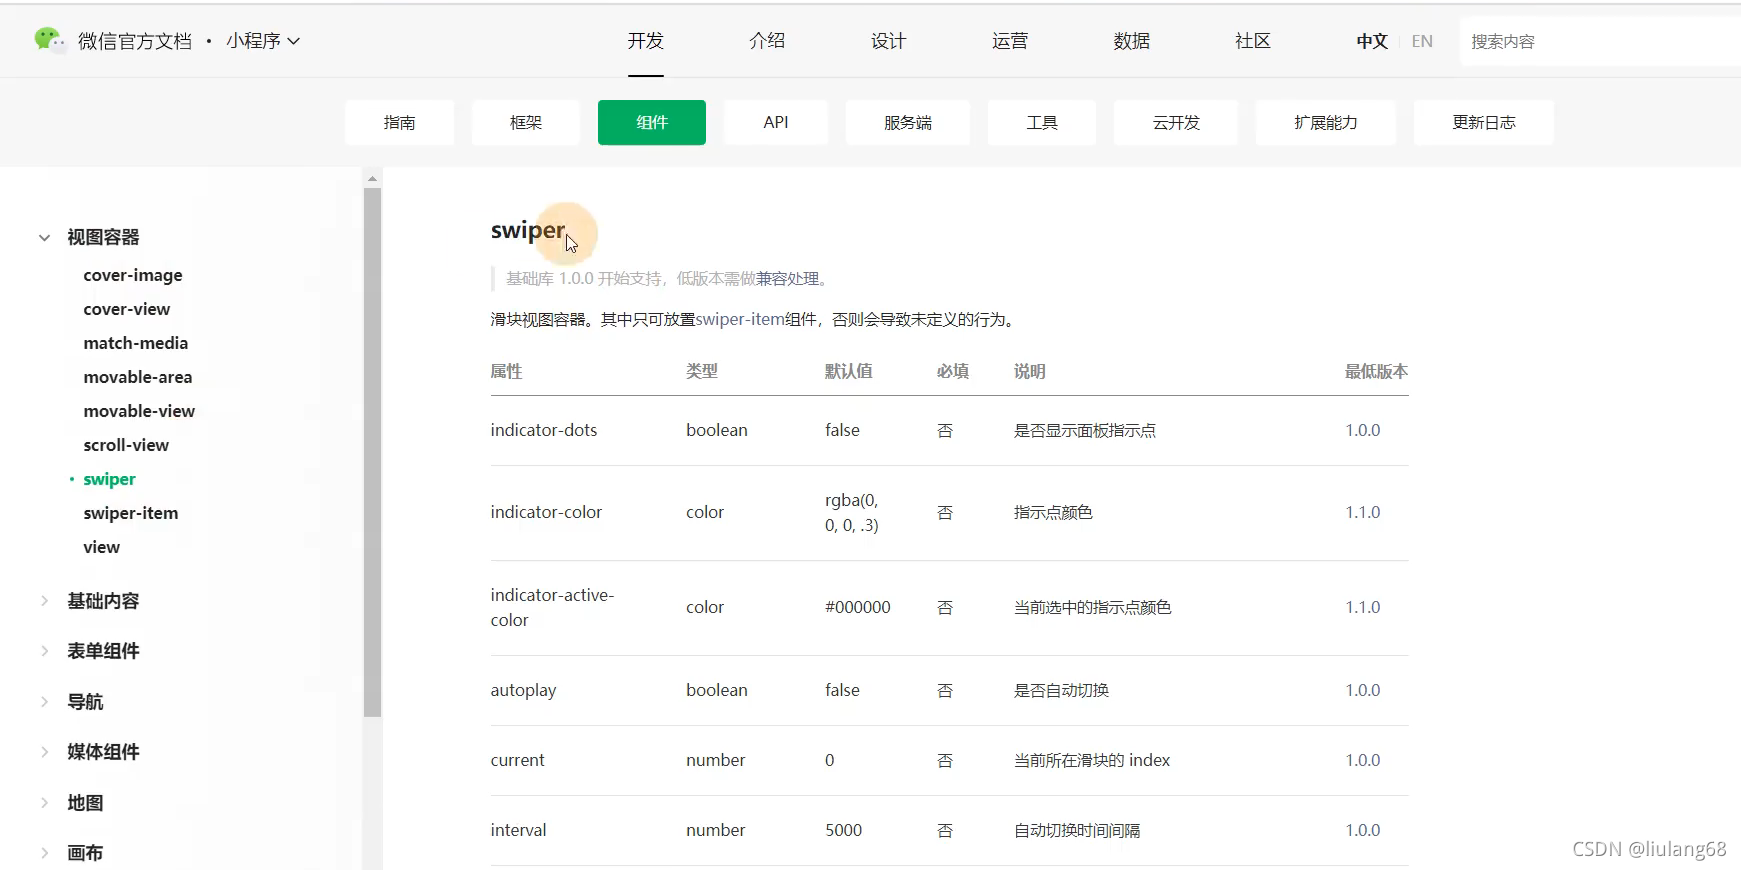Click the current property name
1741x870 pixels.
tap(517, 760)
